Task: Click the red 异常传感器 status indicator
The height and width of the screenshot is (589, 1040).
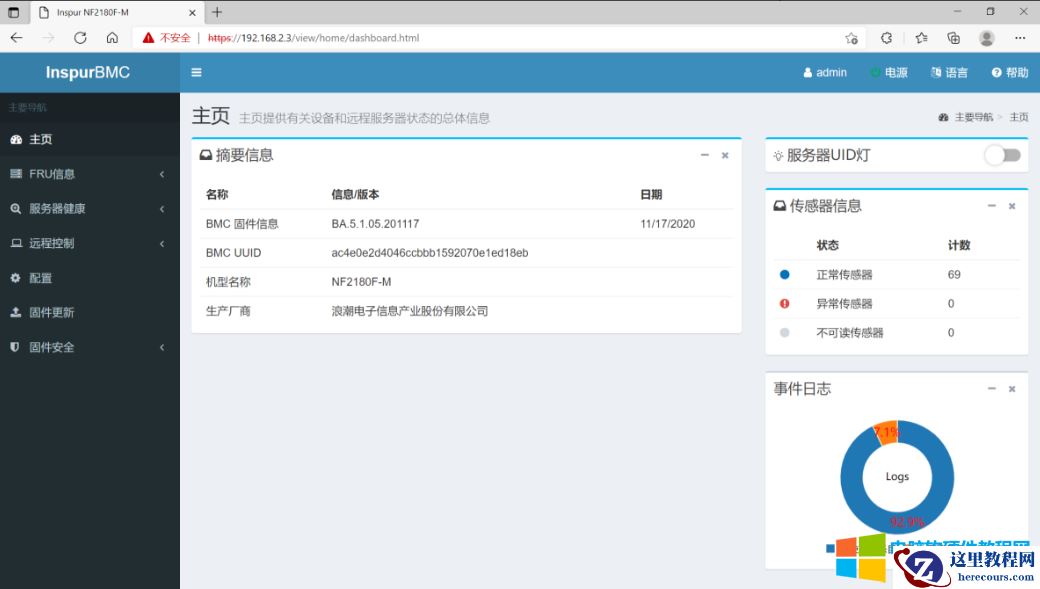Action: 783,303
